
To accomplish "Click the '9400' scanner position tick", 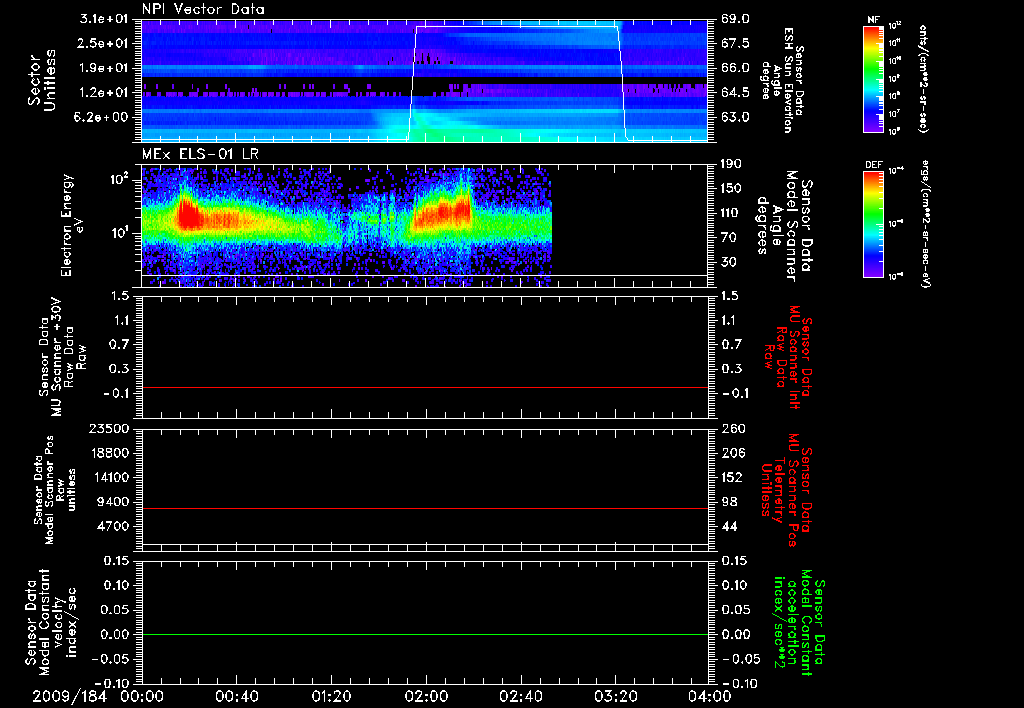I will click(x=112, y=502).
